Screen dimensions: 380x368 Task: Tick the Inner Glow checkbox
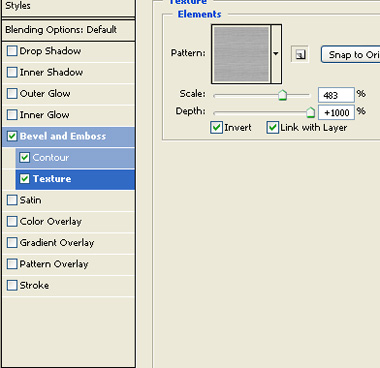click(x=12, y=115)
